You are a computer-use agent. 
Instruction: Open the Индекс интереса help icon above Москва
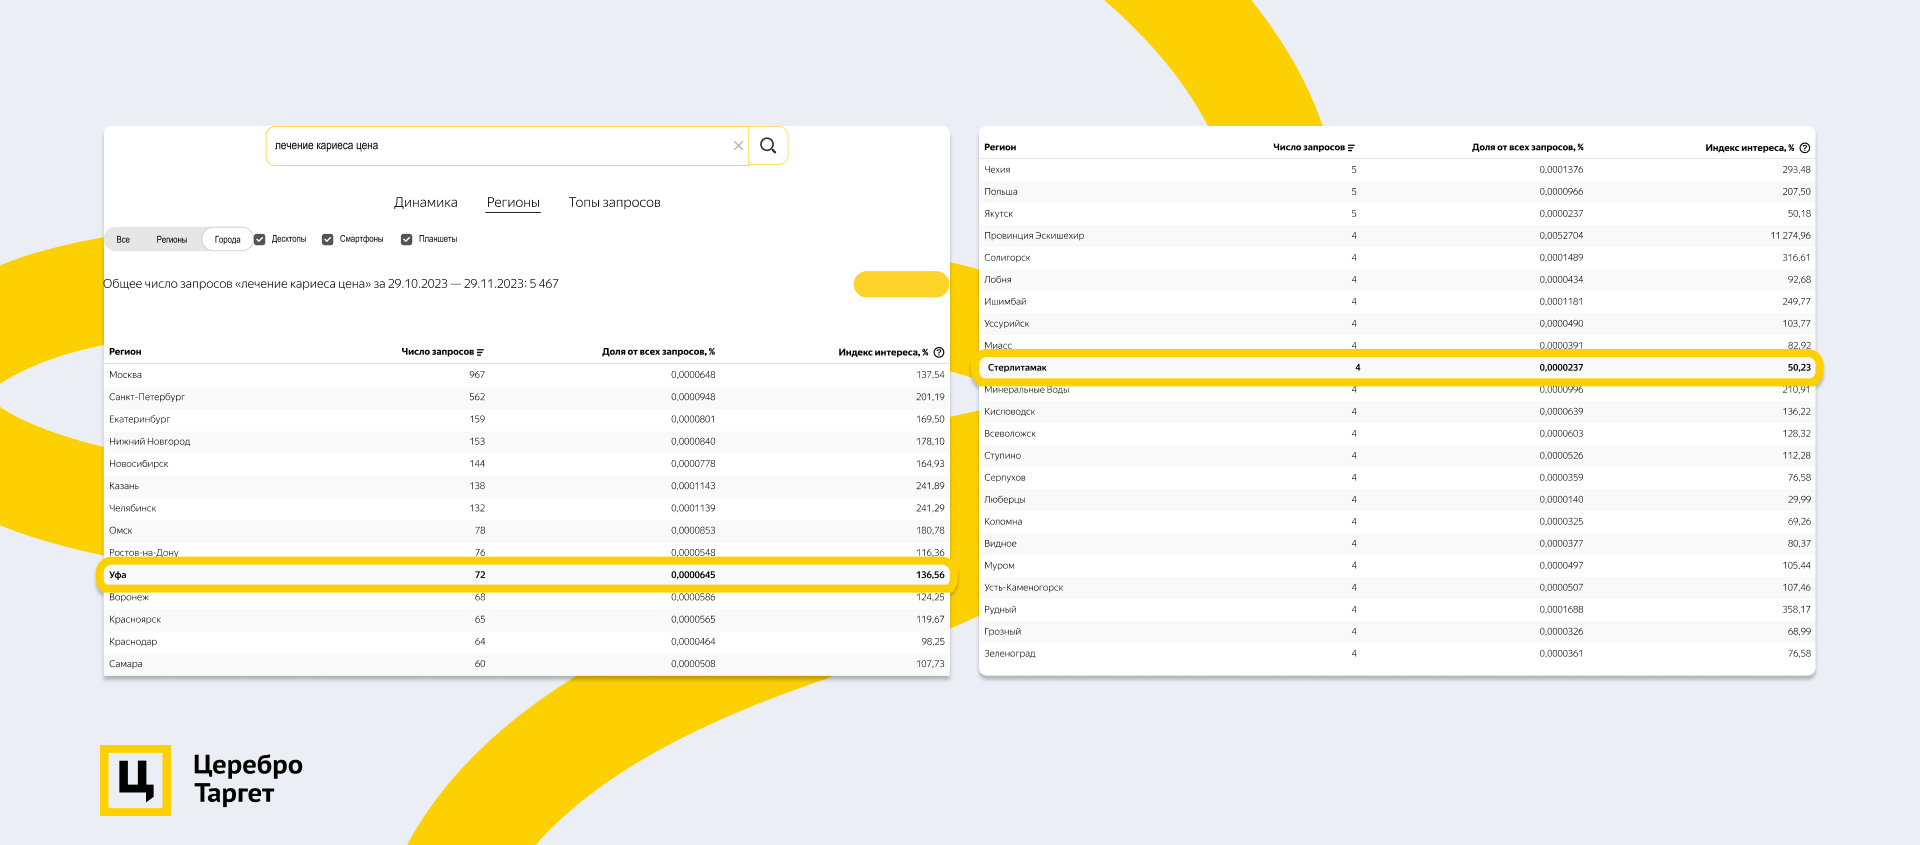pyautogui.click(x=939, y=352)
